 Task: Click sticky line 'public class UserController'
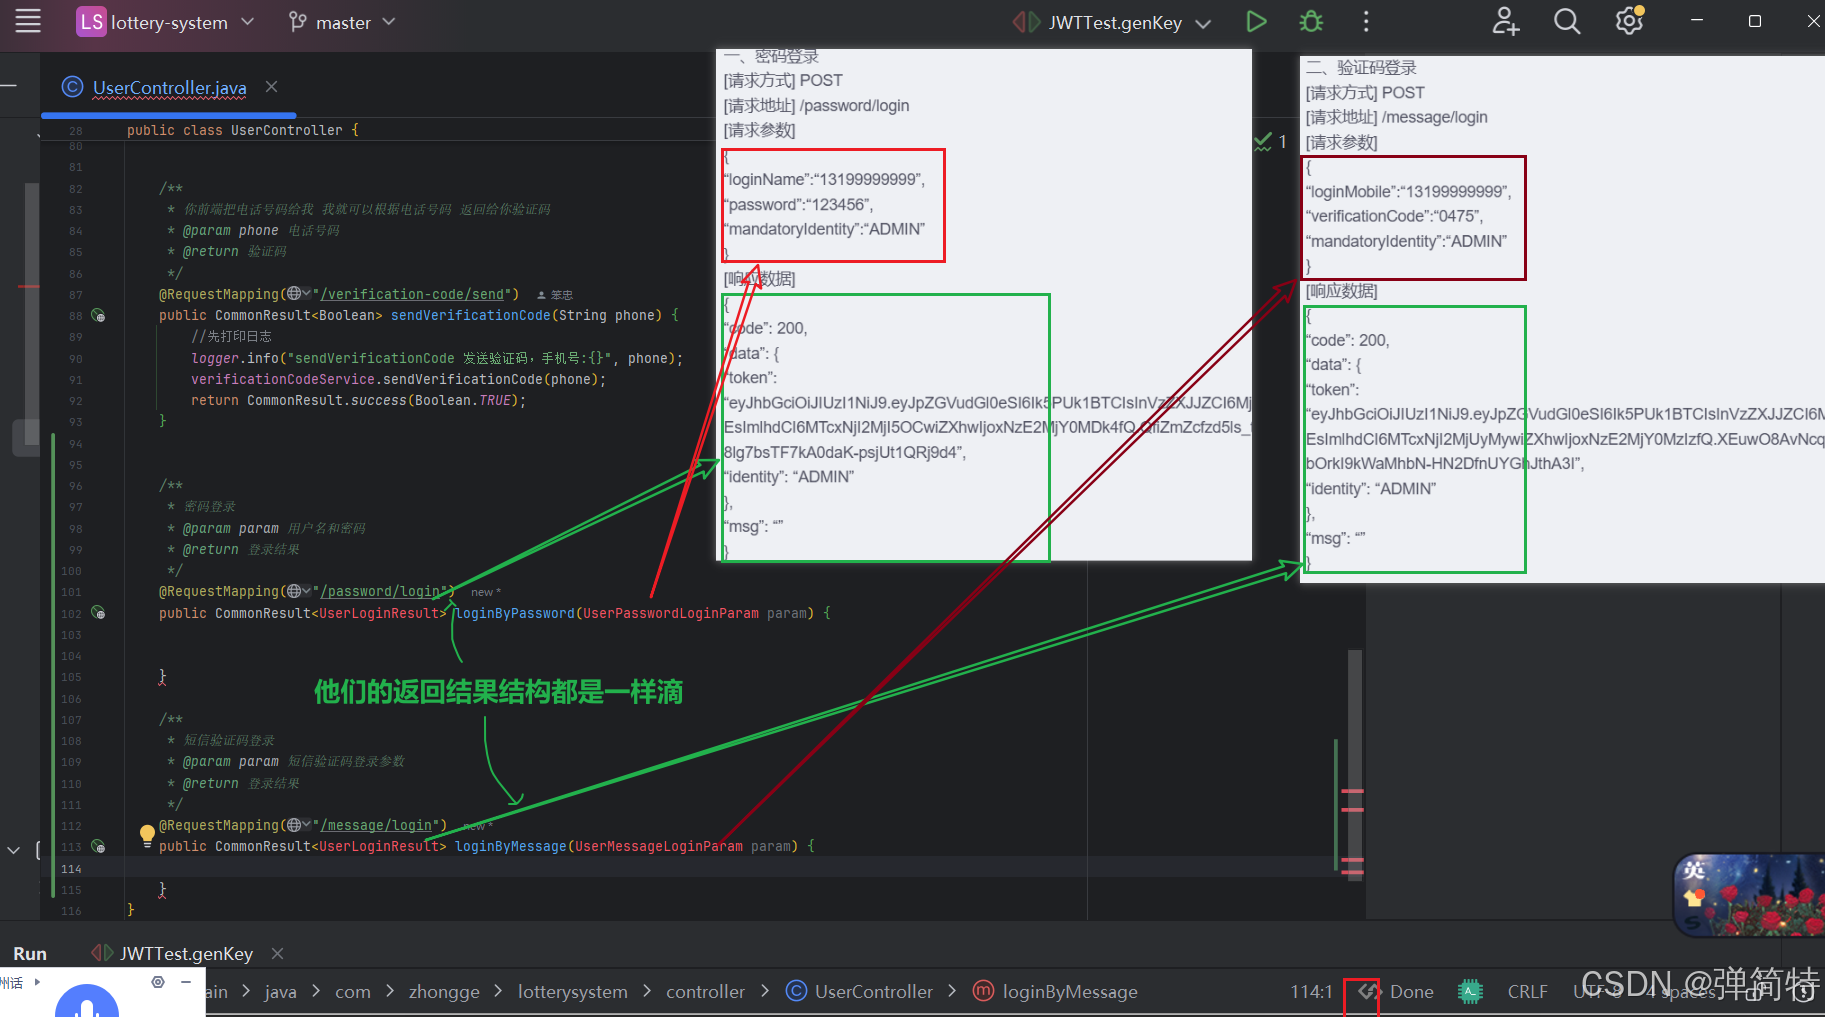(242, 130)
